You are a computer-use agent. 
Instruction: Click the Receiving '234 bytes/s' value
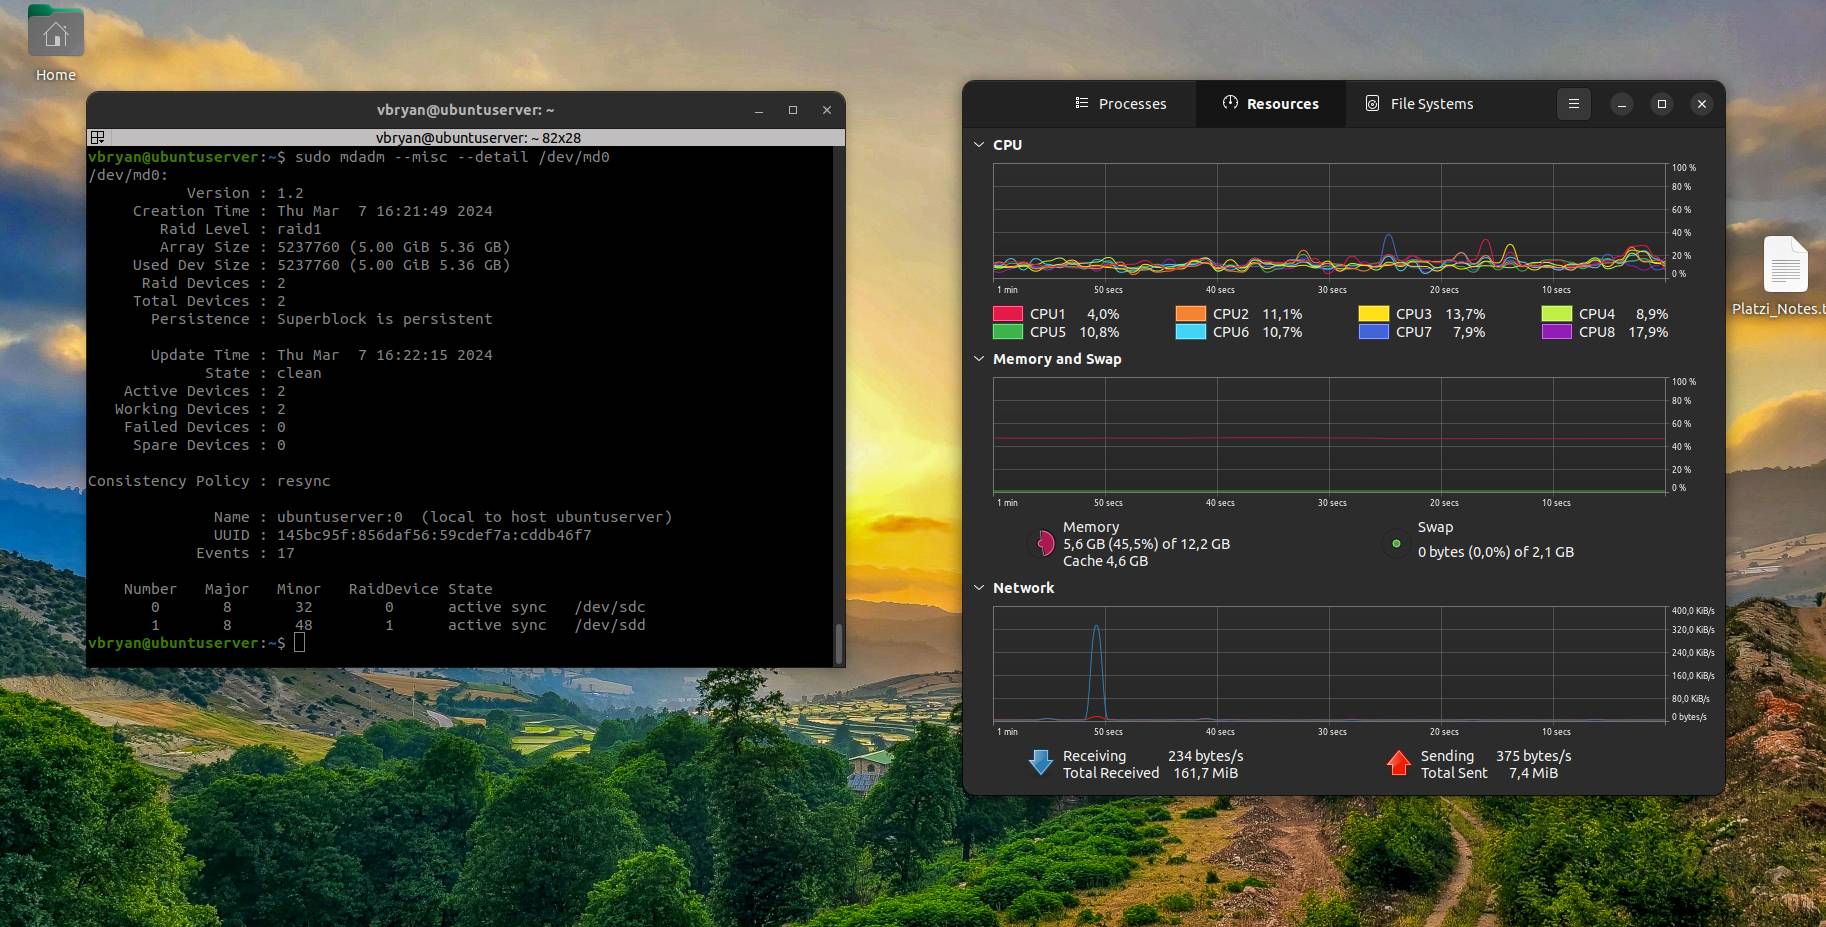(1206, 756)
